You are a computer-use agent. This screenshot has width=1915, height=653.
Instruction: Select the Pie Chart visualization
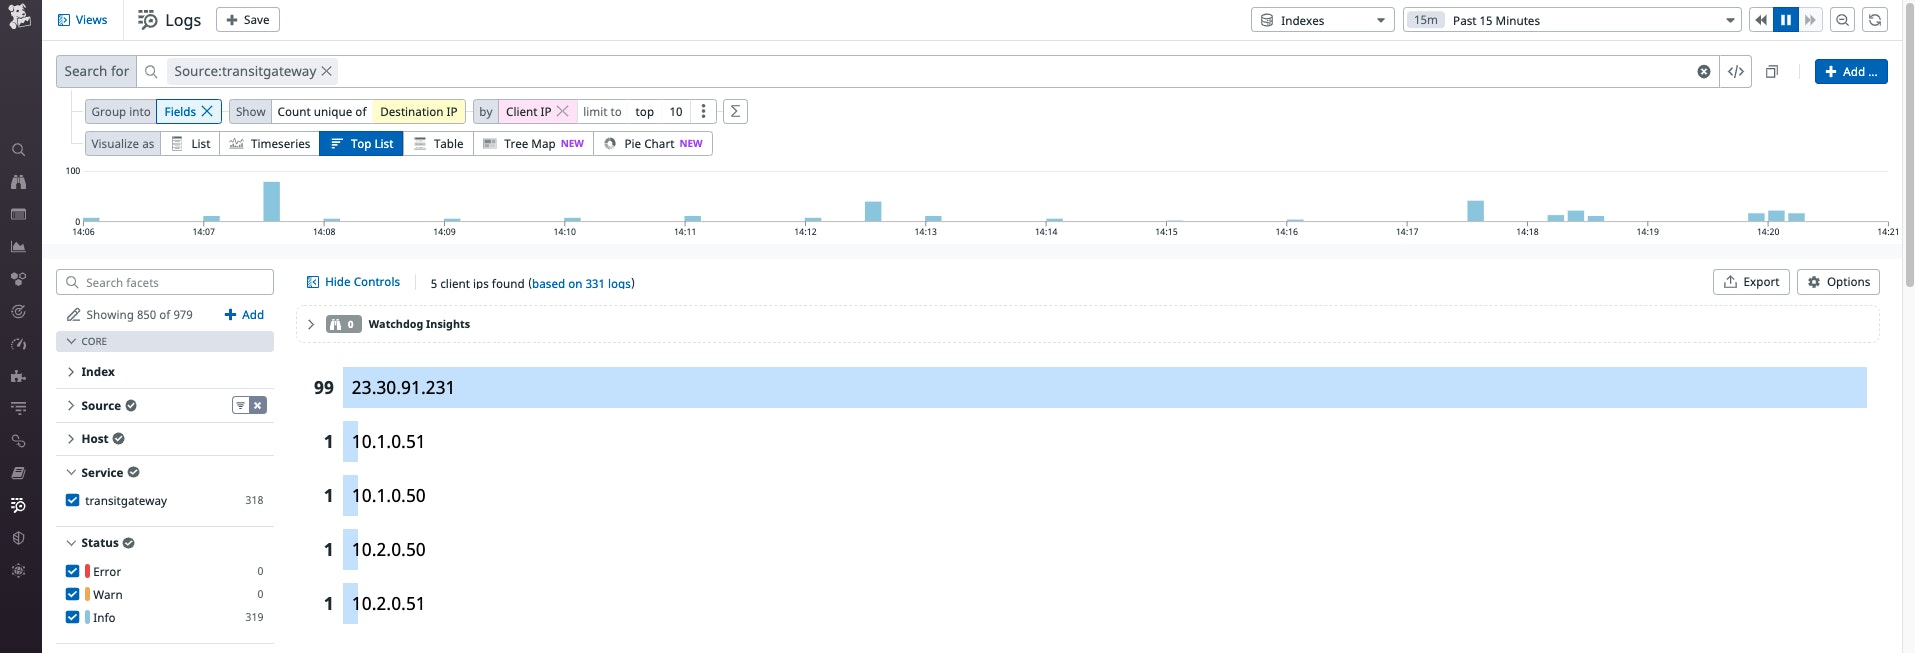coord(653,144)
